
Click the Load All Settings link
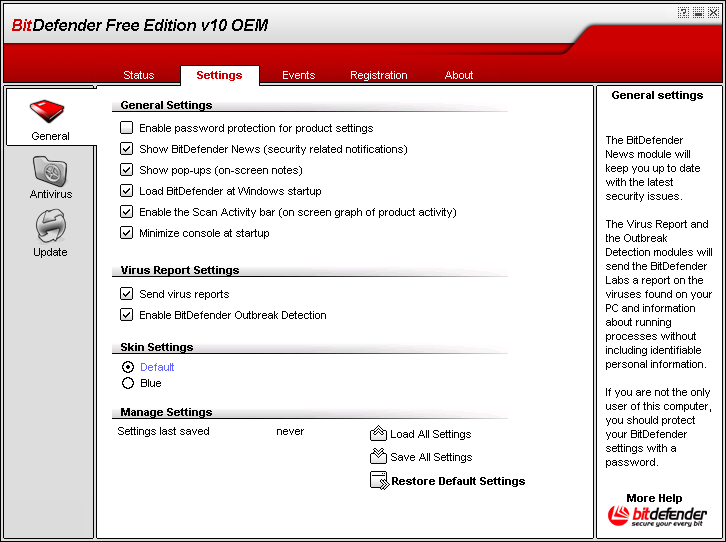[431, 434]
